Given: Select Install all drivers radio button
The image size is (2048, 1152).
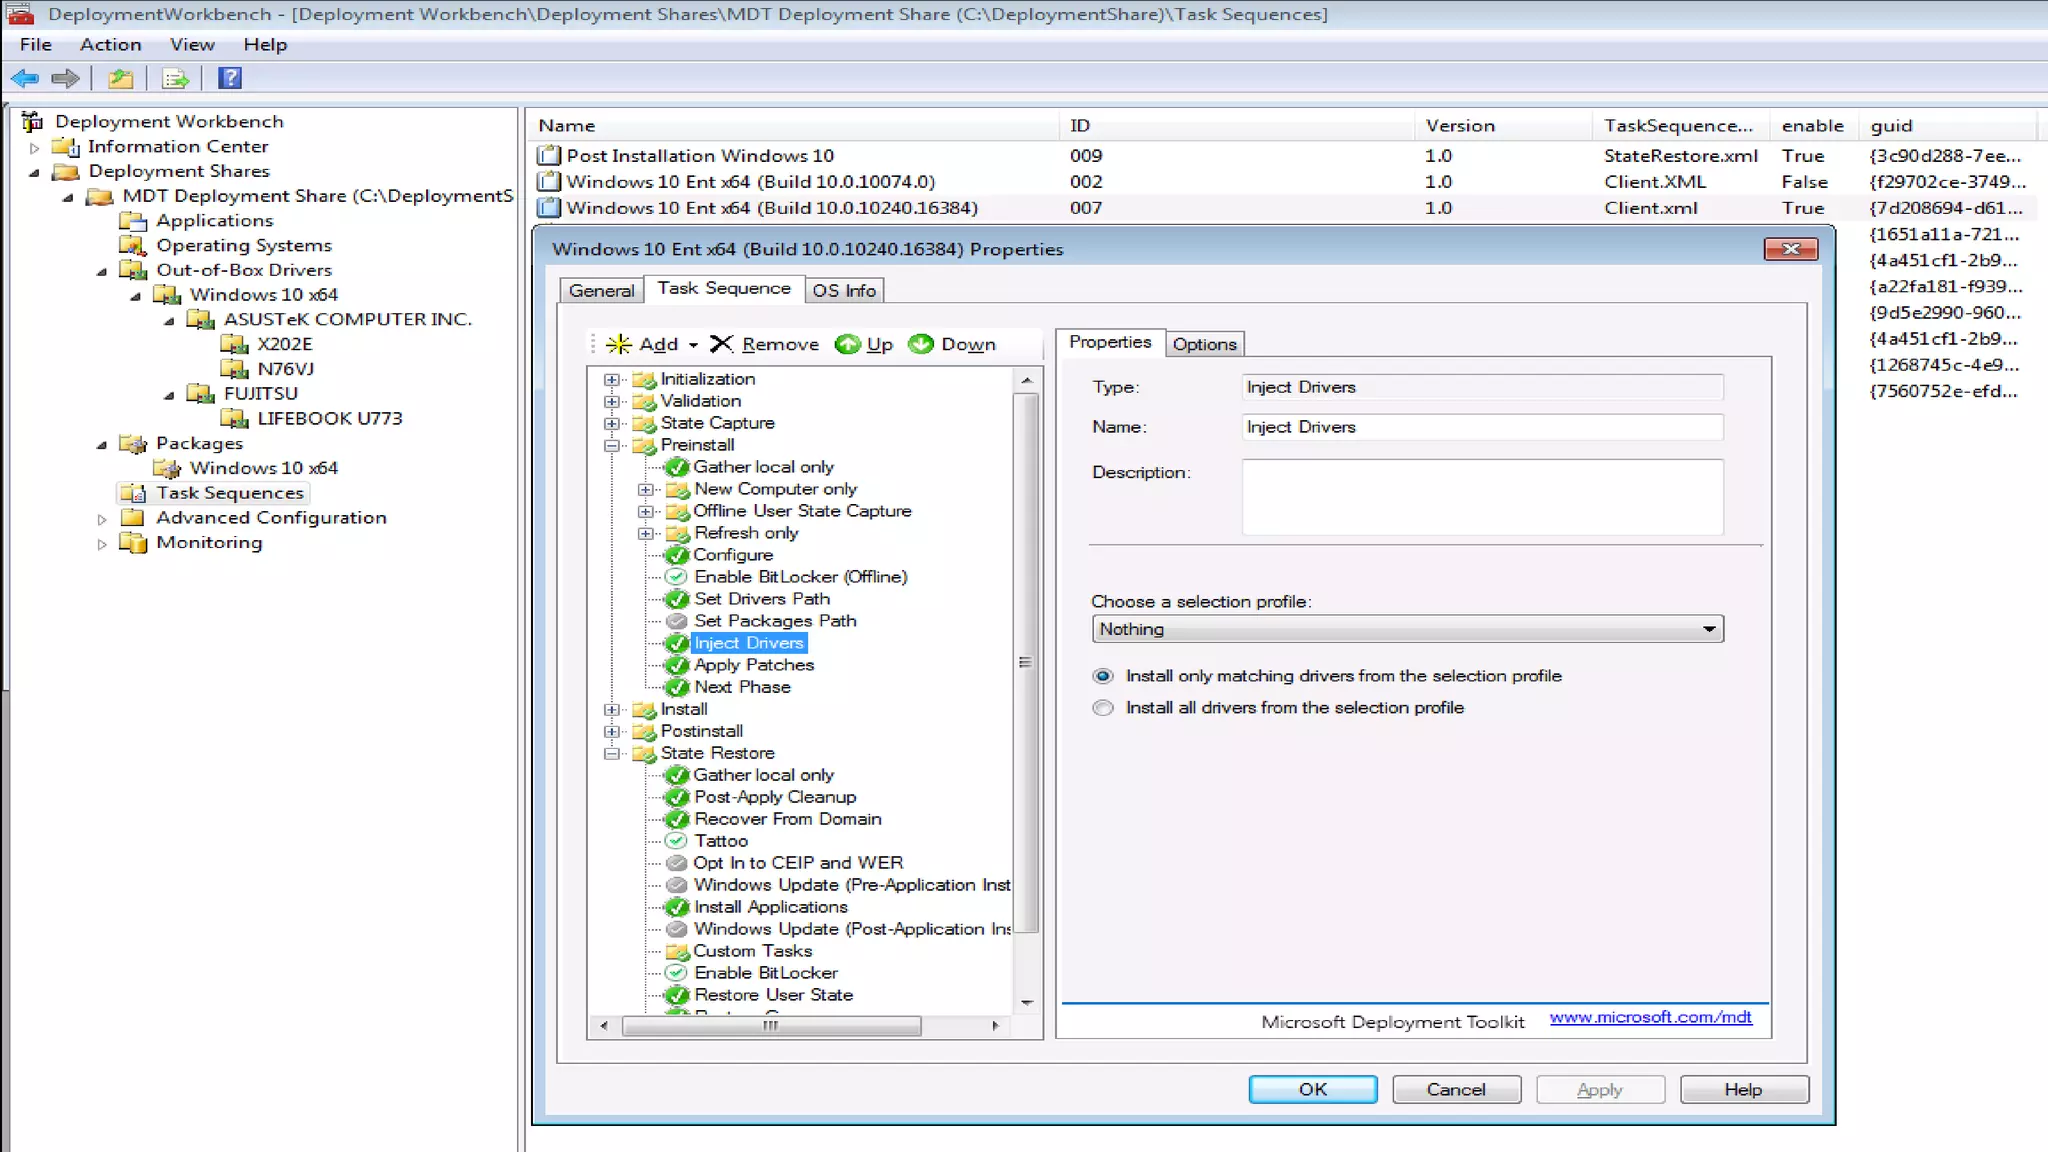Looking at the screenshot, I should tap(1103, 708).
